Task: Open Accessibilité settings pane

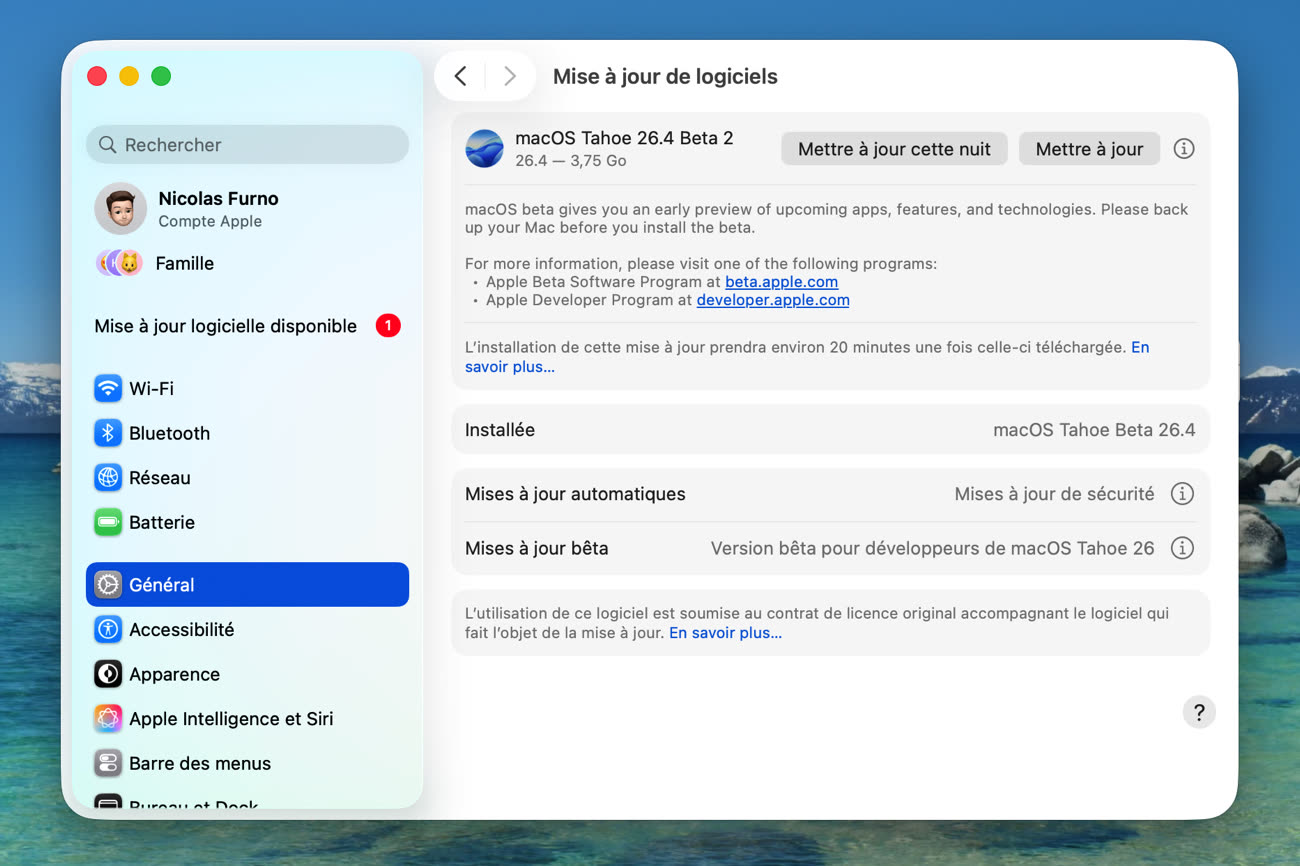Action: click(x=180, y=629)
